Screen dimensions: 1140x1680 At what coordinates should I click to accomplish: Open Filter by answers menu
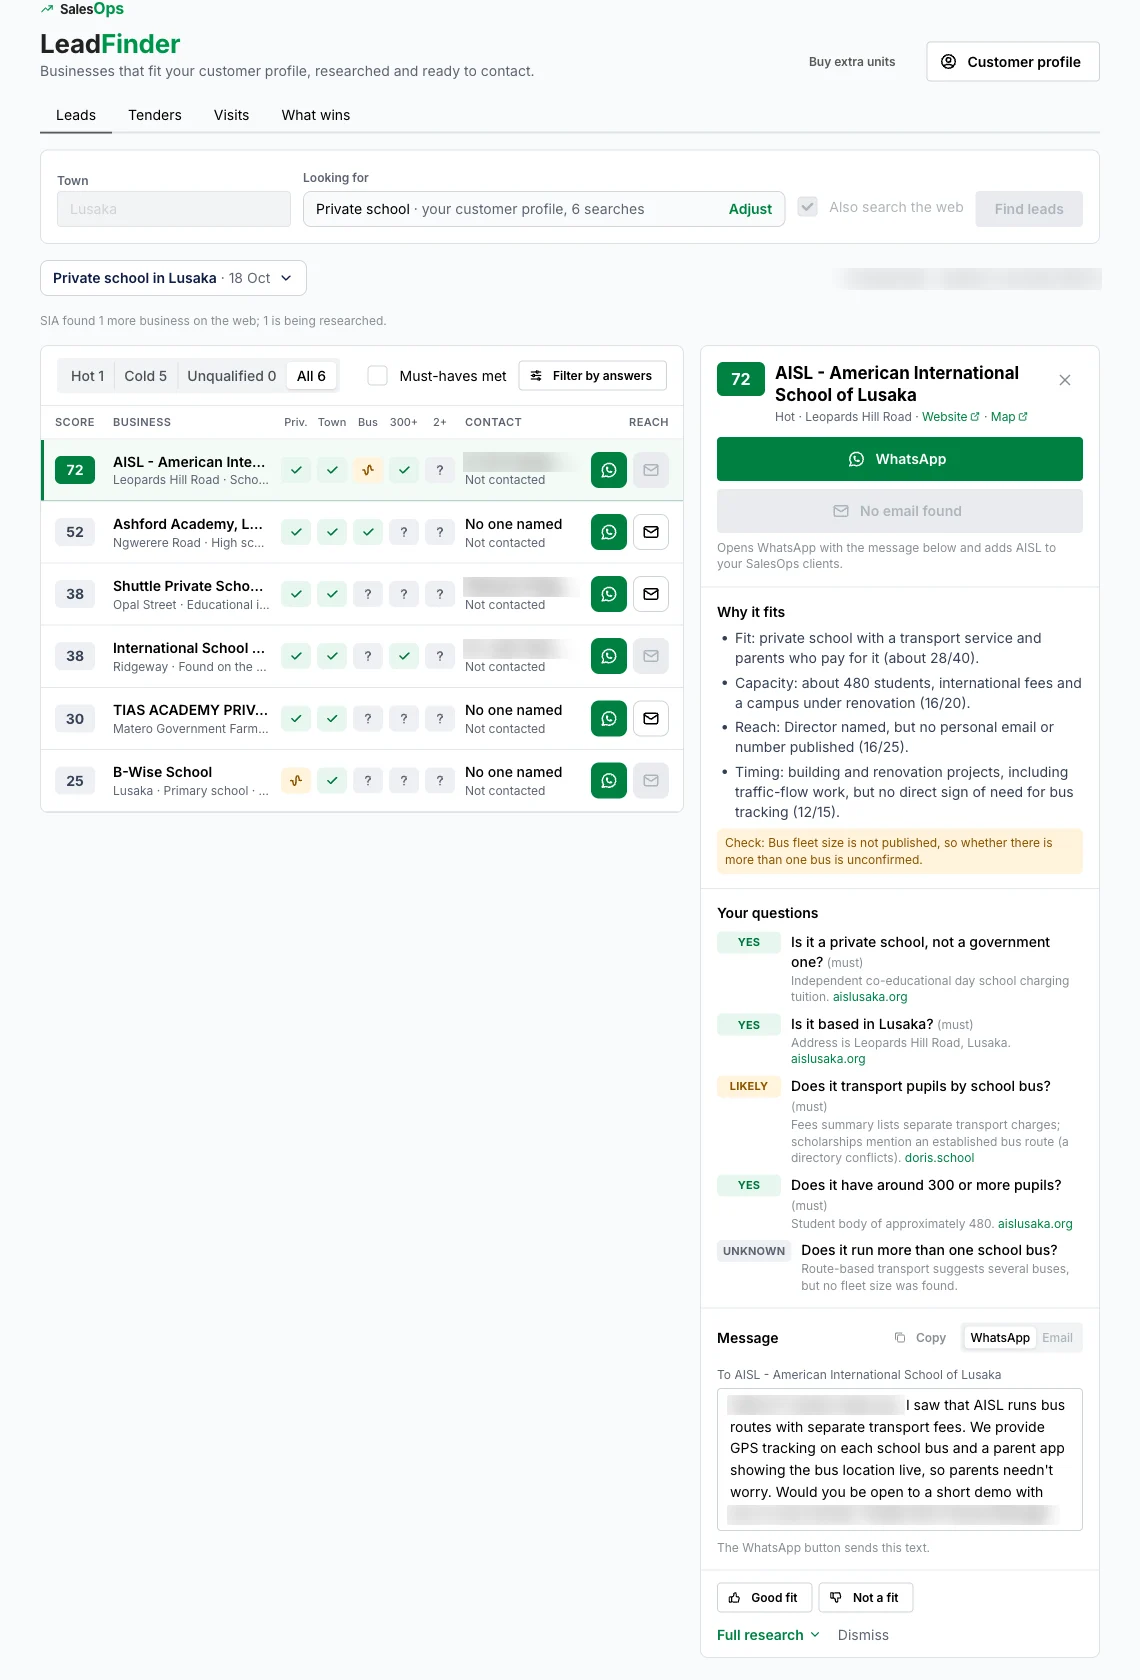593,376
